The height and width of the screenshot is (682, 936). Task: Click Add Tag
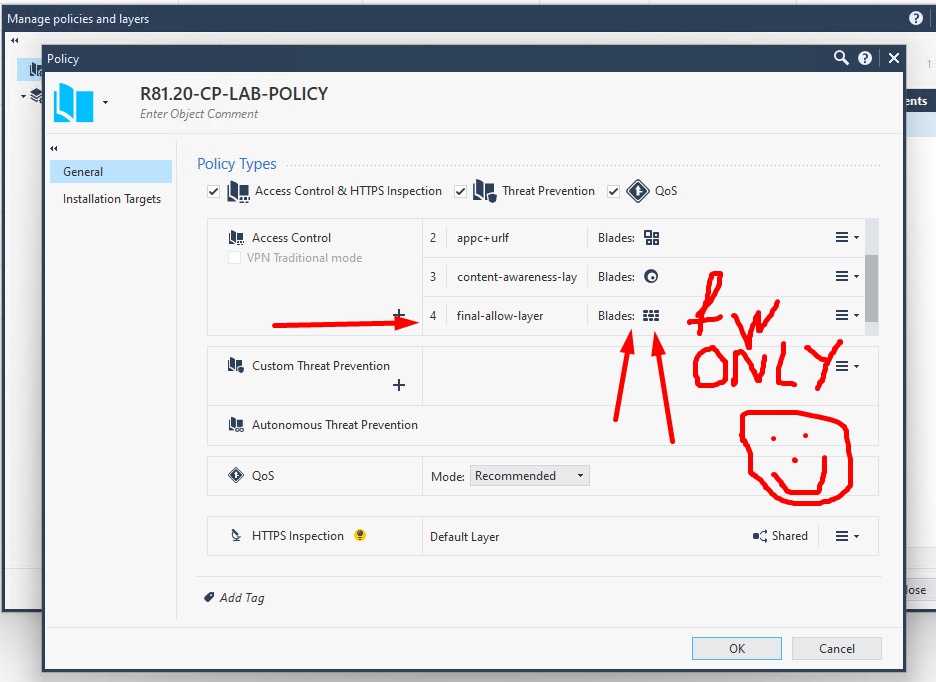pyautogui.click(x=242, y=598)
